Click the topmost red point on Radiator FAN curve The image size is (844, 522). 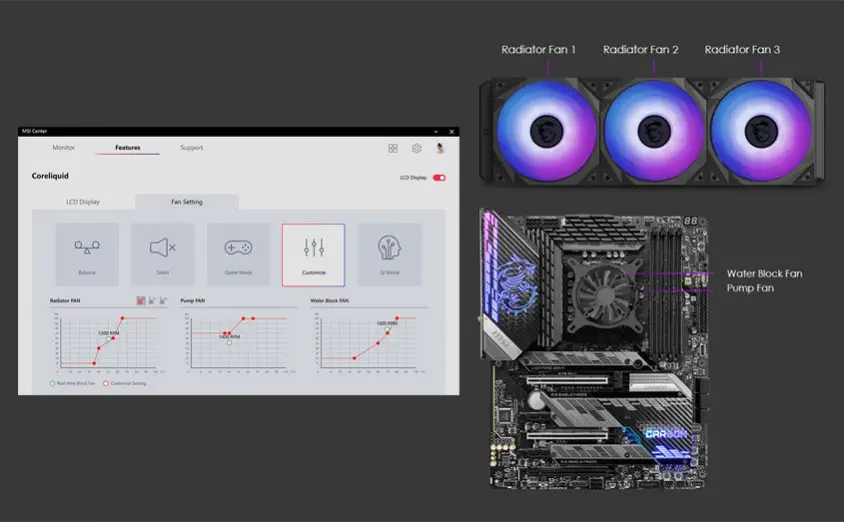tap(123, 319)
